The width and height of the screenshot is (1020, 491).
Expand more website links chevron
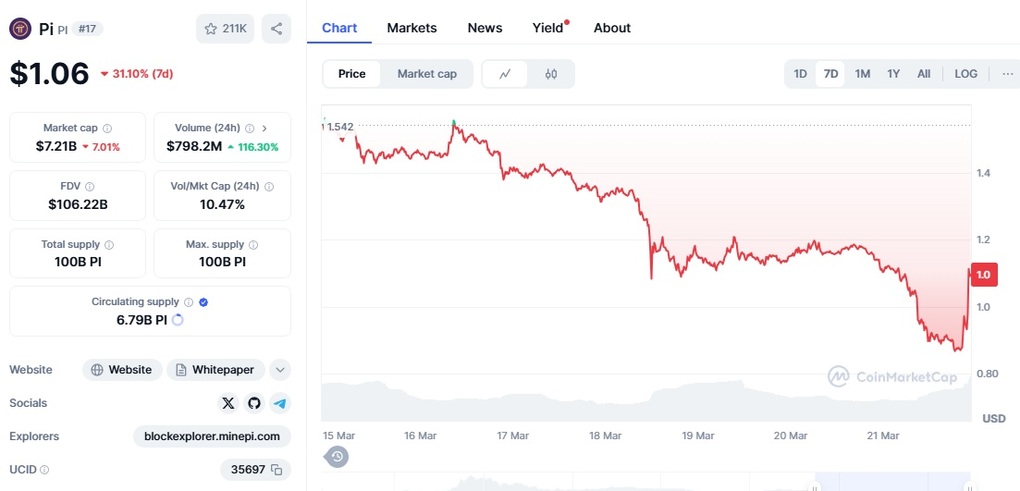[280, 370]
